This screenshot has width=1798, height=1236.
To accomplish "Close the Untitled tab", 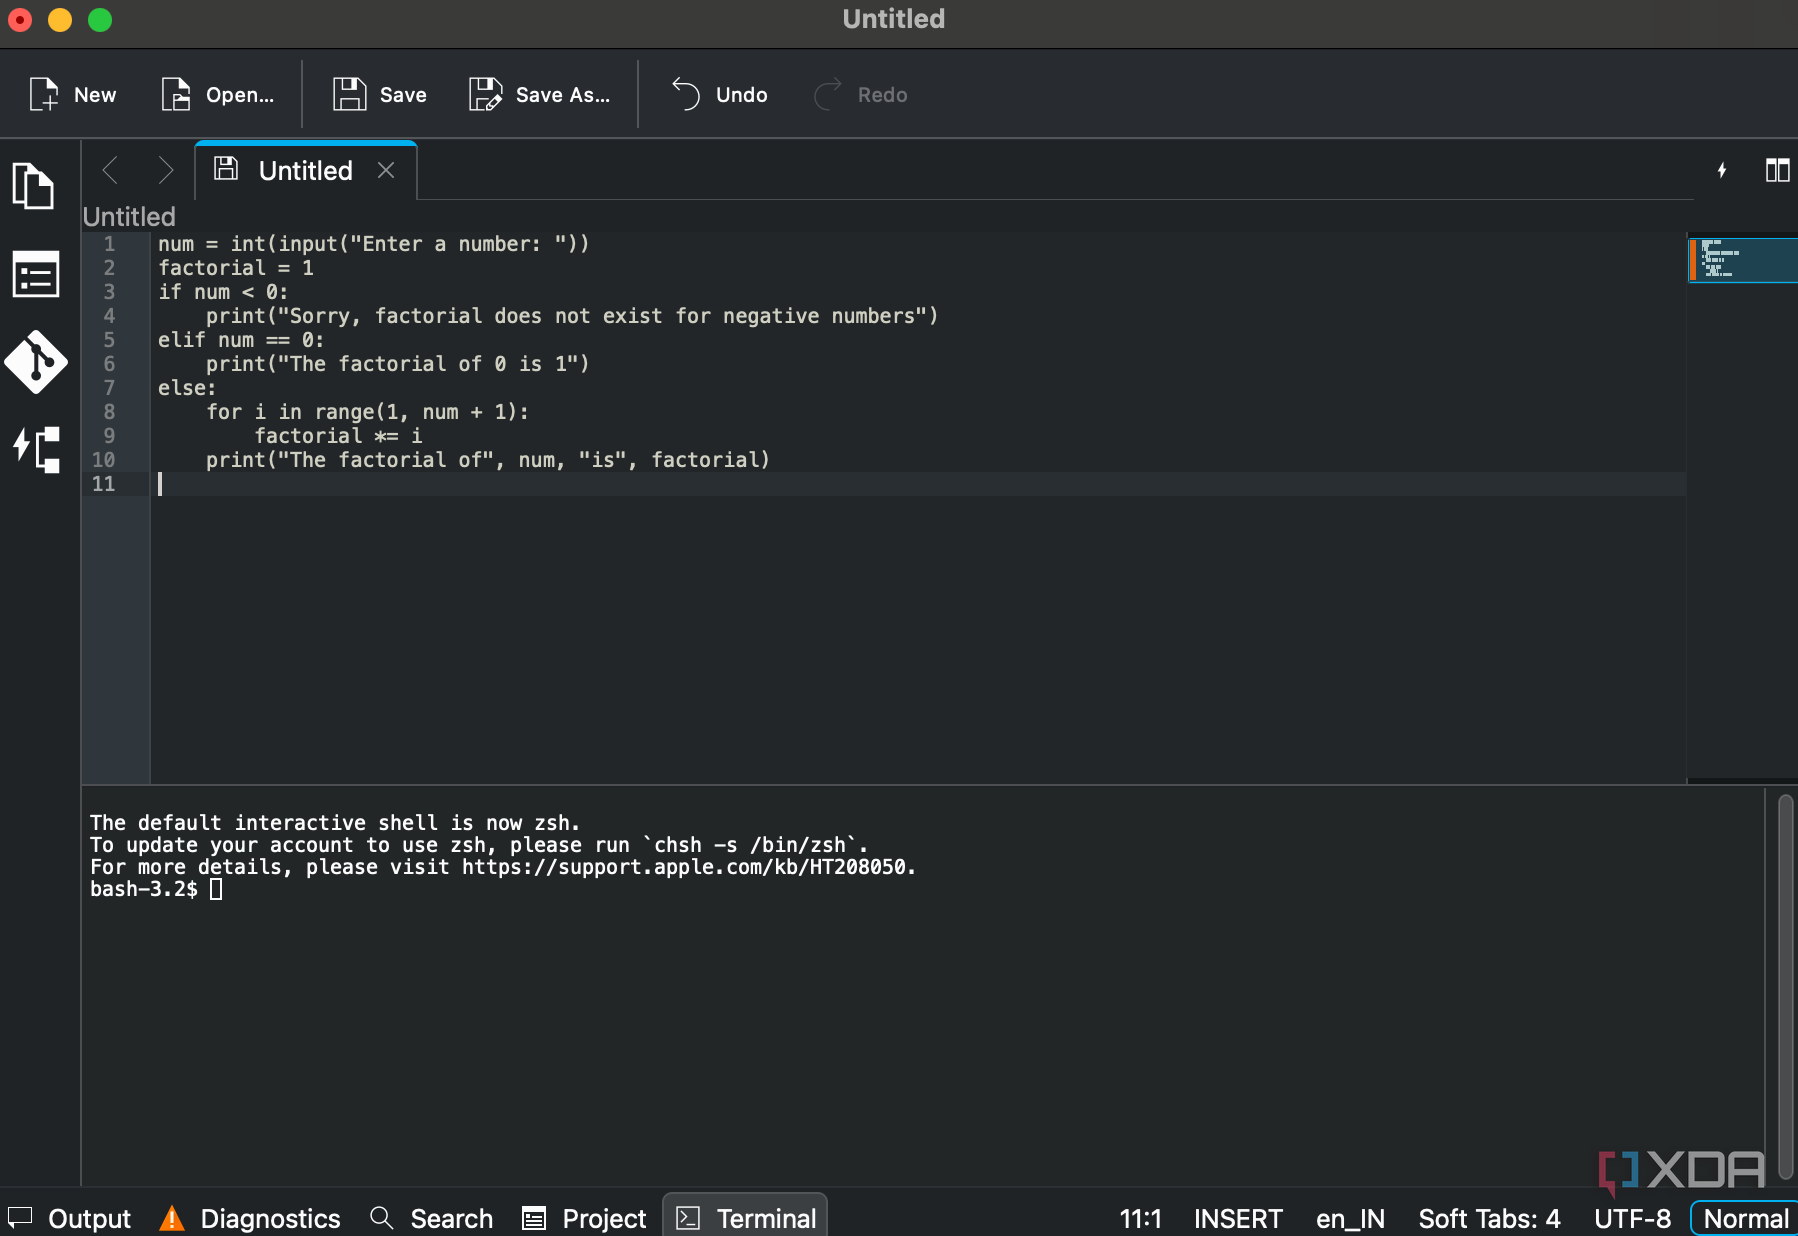I will [x=386, y=171].
